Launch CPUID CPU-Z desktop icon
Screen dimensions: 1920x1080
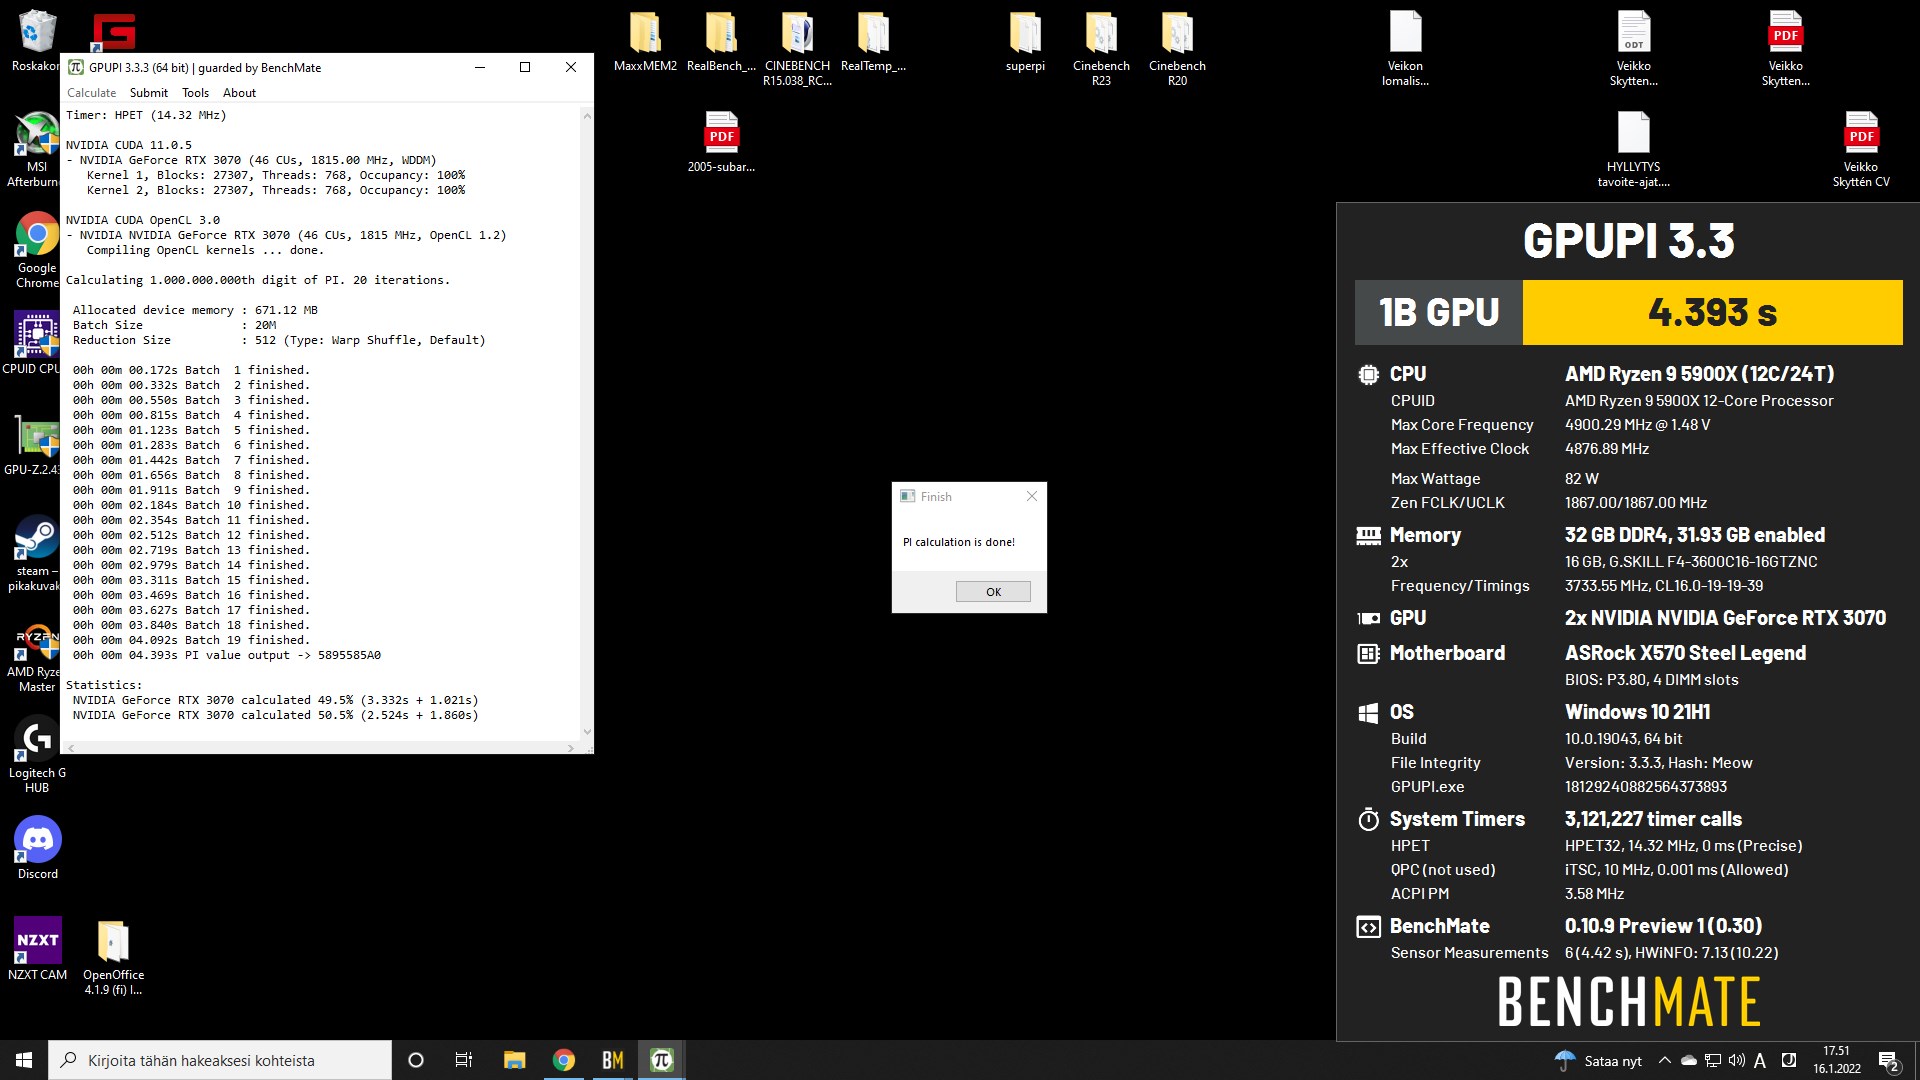(x=36, y=342)
